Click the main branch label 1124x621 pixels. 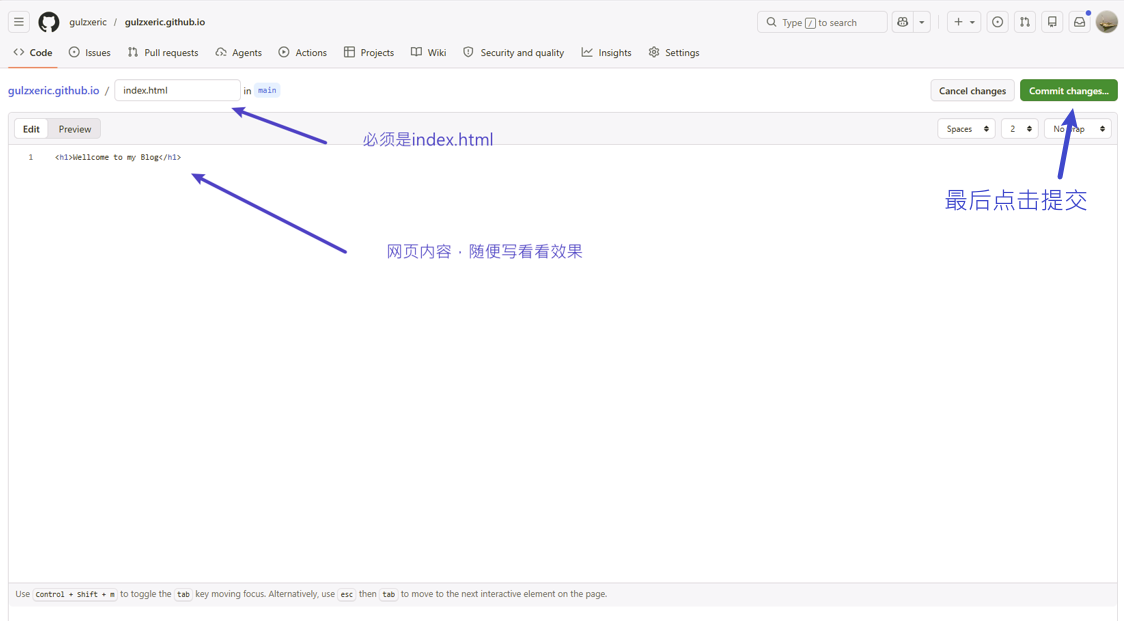coord(267,90)
